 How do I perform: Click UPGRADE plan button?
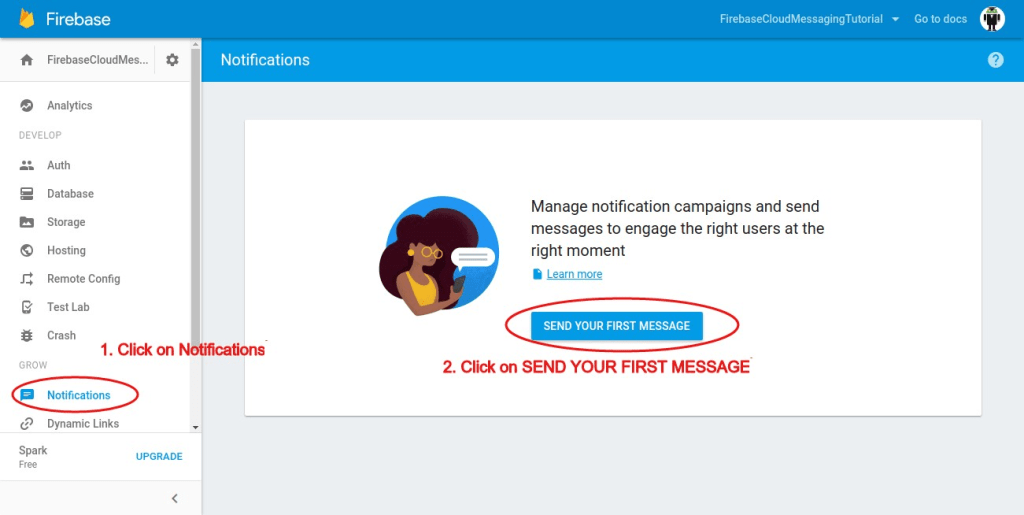(x=159, y=456)
